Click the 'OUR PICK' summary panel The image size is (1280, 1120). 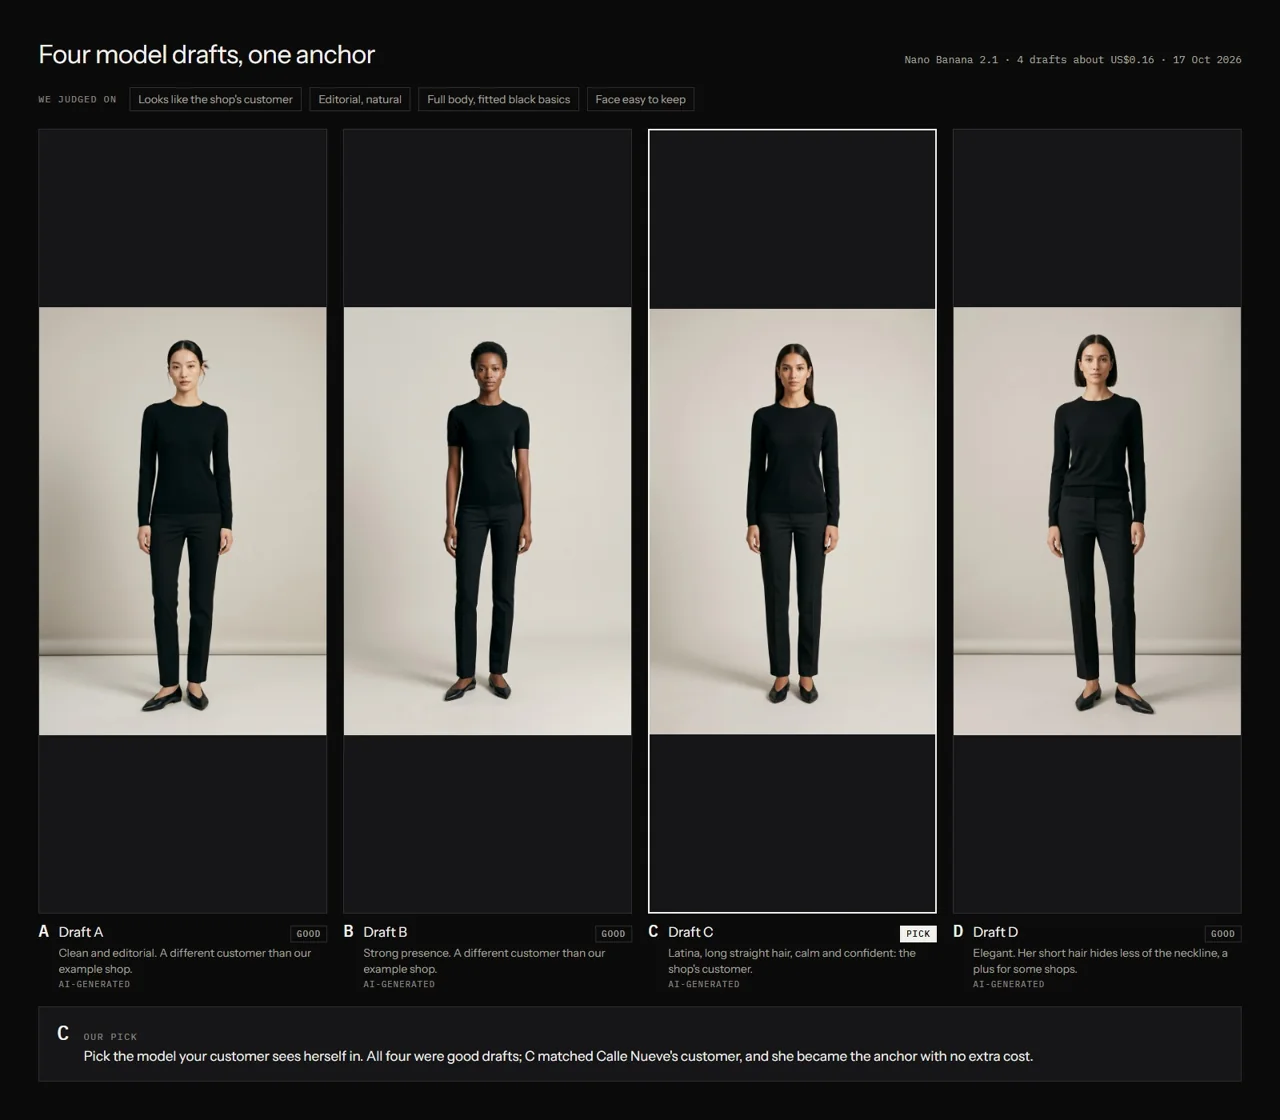pos(640,1044)
